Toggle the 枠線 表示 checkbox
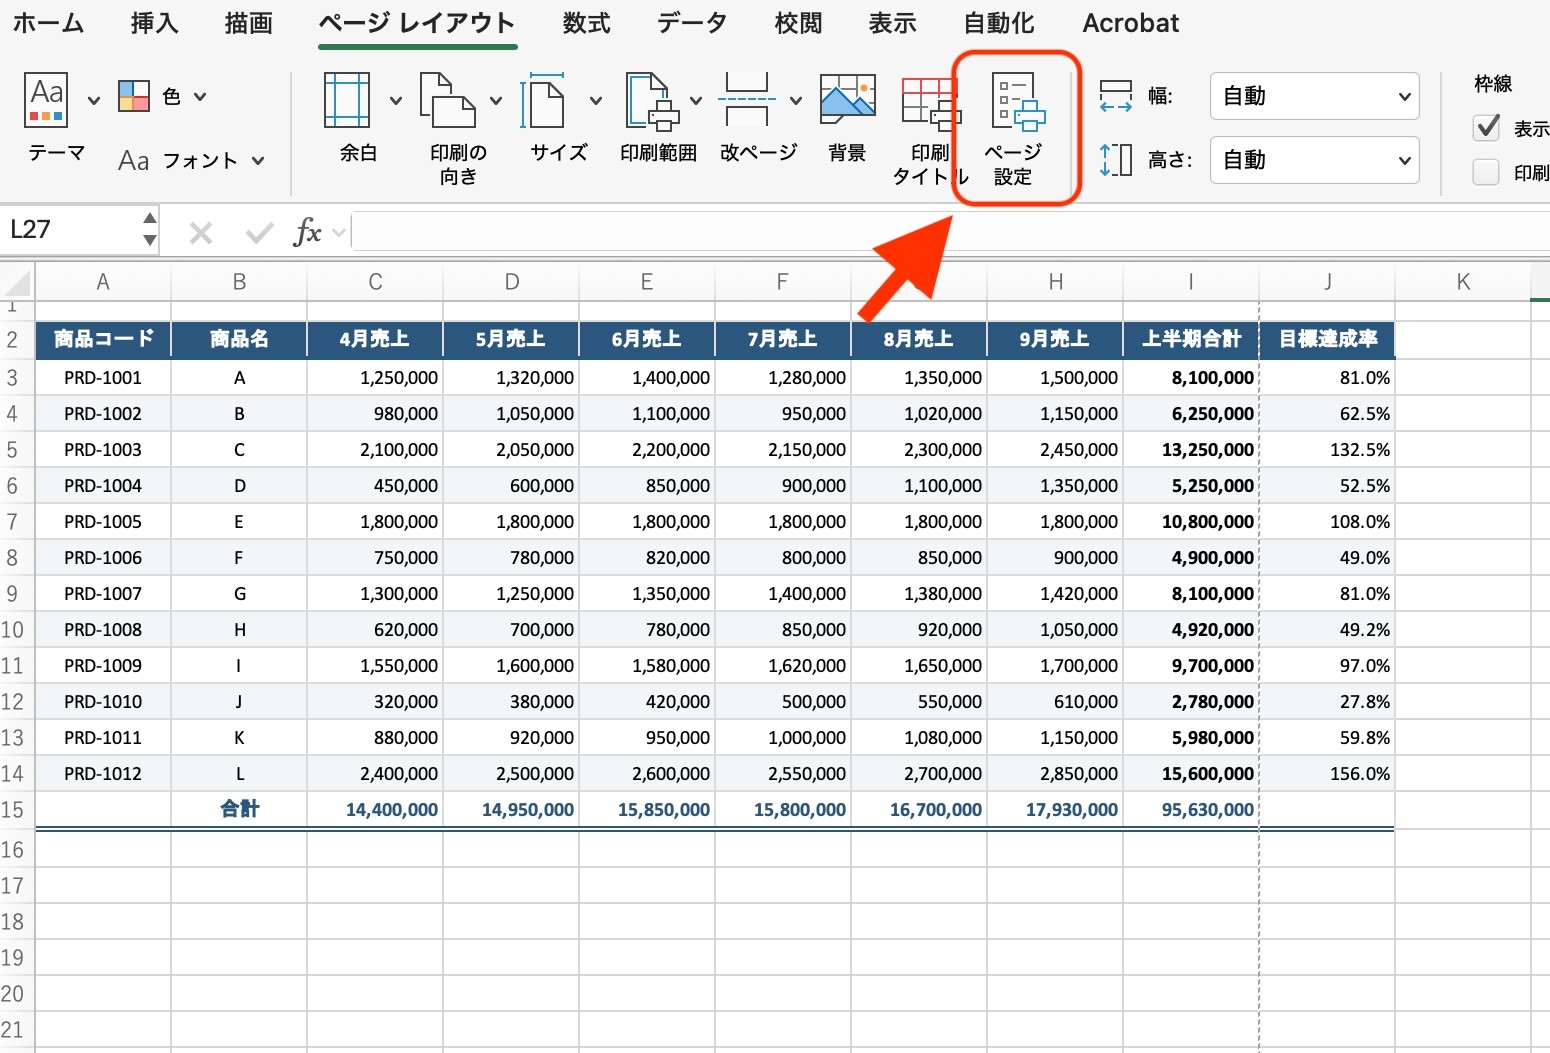 [x=1487, y=127]
